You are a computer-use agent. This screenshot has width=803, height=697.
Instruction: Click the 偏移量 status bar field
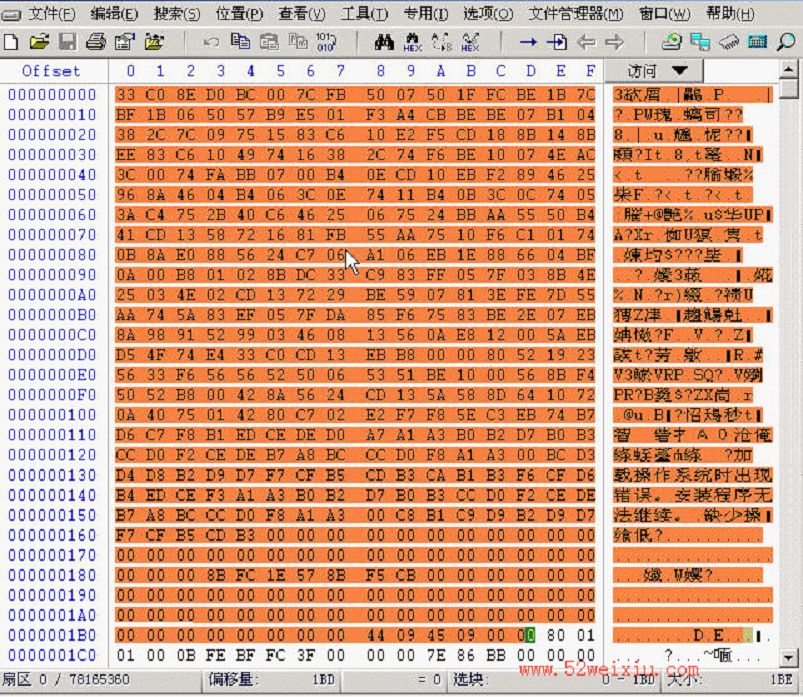click(x=272, y=680)
